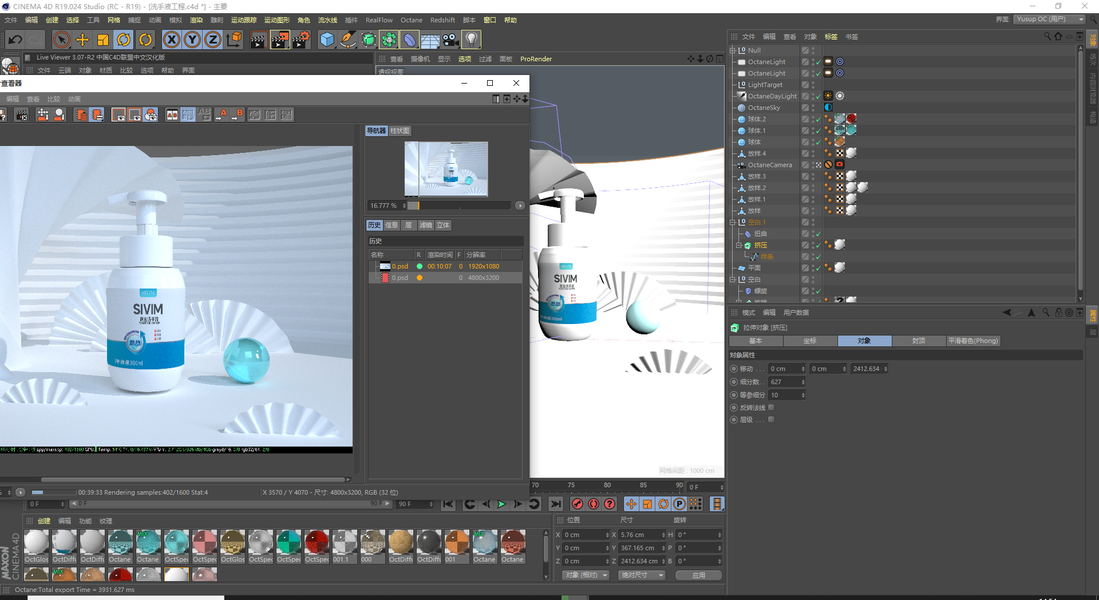The height and width of the screenshot is (600, 1099).
Task: Select the Live Selection arrow tool
Action: point(62,40)
